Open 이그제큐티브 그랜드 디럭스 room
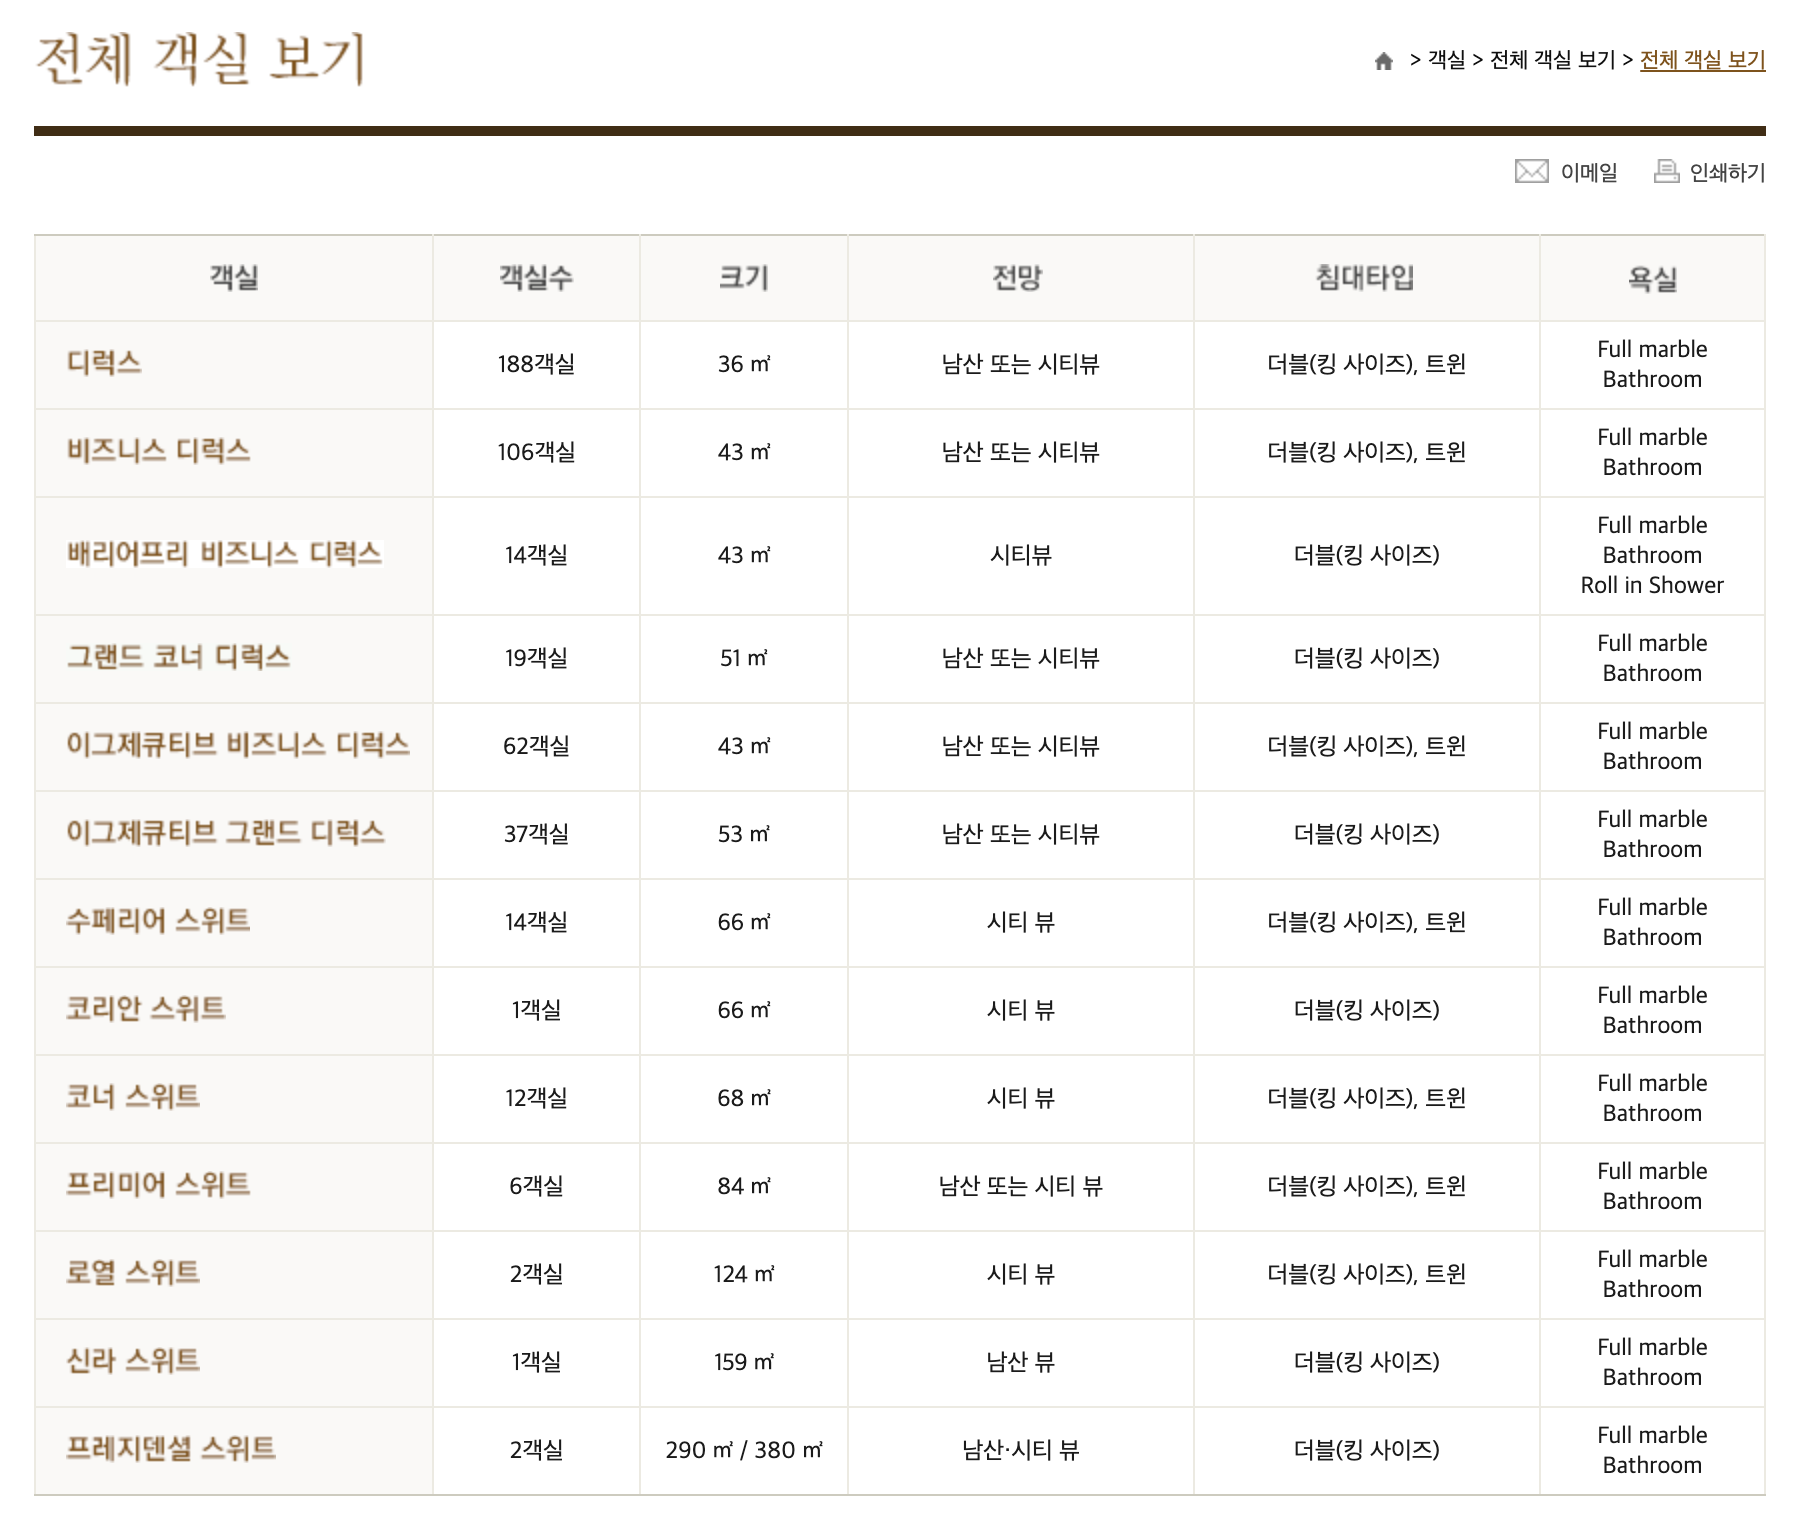The width and height of the screenshot is (1794, 1516). pyautogui.click(x=225, y=832)
